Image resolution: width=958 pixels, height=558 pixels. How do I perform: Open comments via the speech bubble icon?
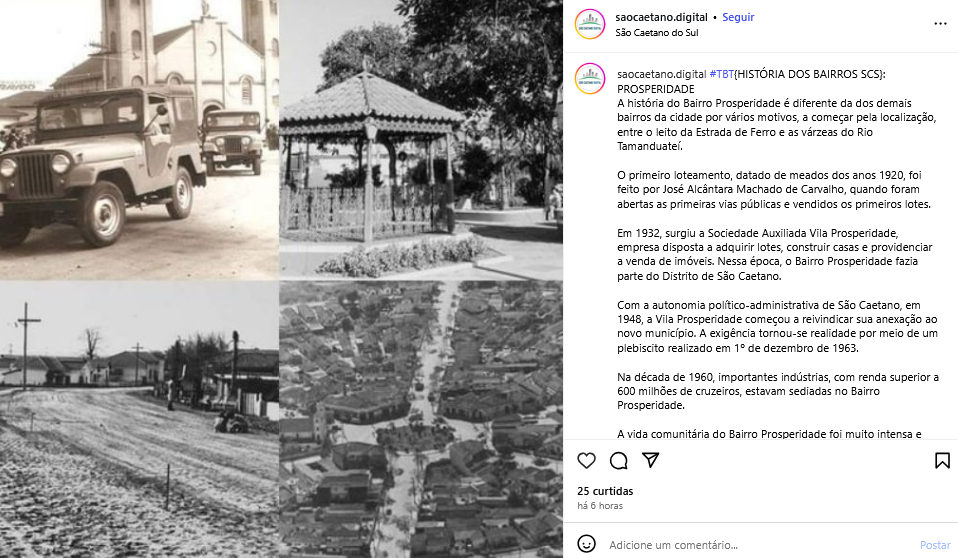(619, 460)
